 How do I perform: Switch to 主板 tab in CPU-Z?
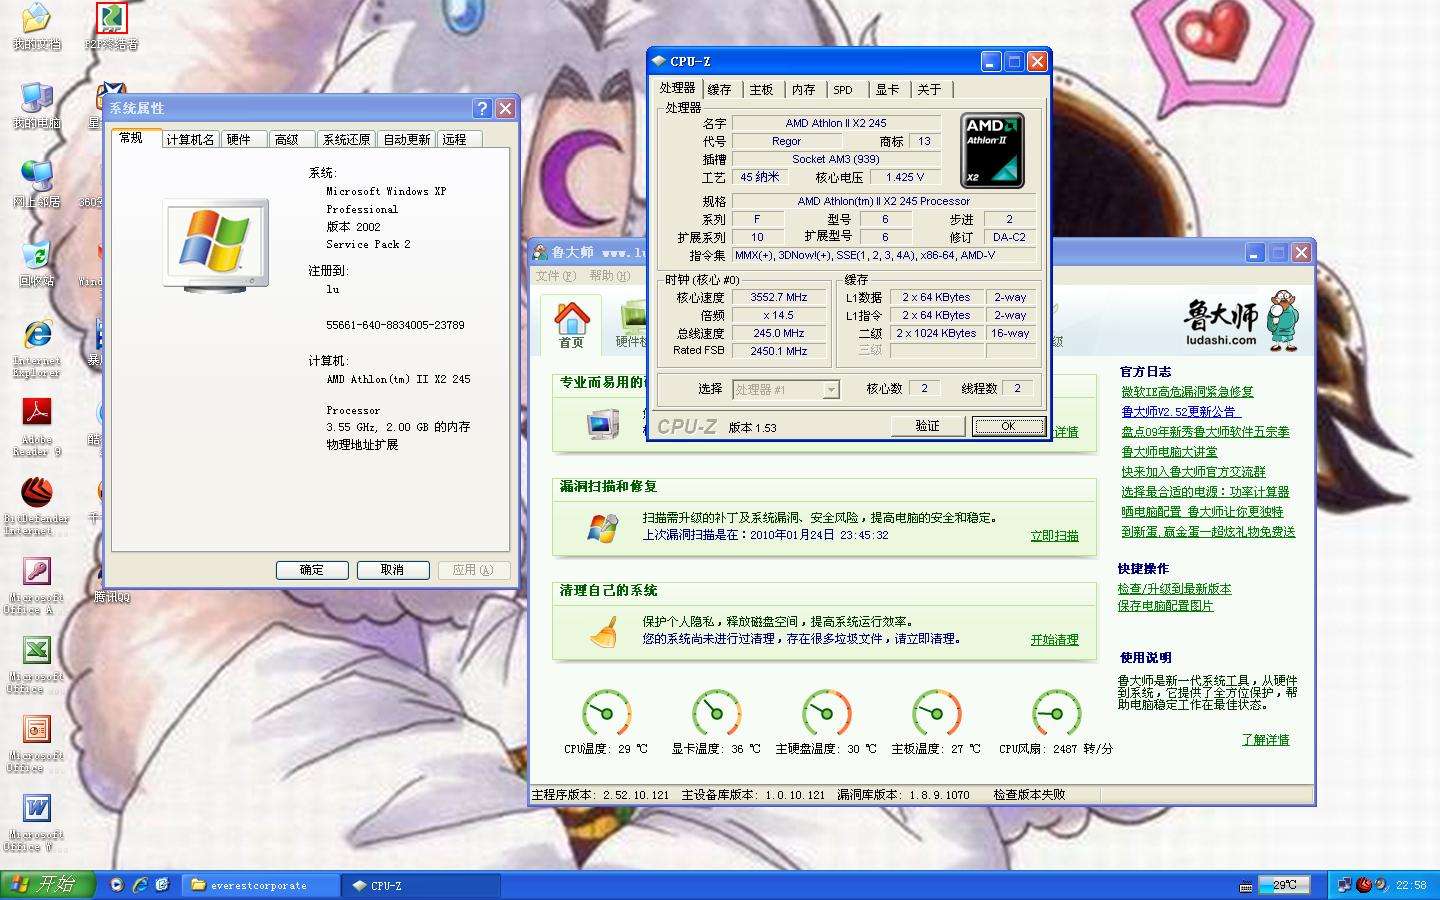point(762,90)
